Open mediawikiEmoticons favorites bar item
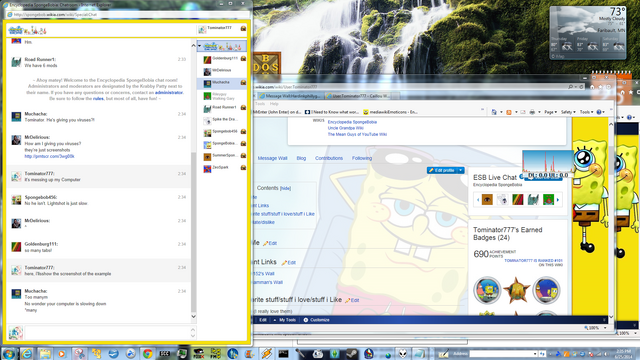The width and height of the screenshot is (640, 360). (390, 112)
